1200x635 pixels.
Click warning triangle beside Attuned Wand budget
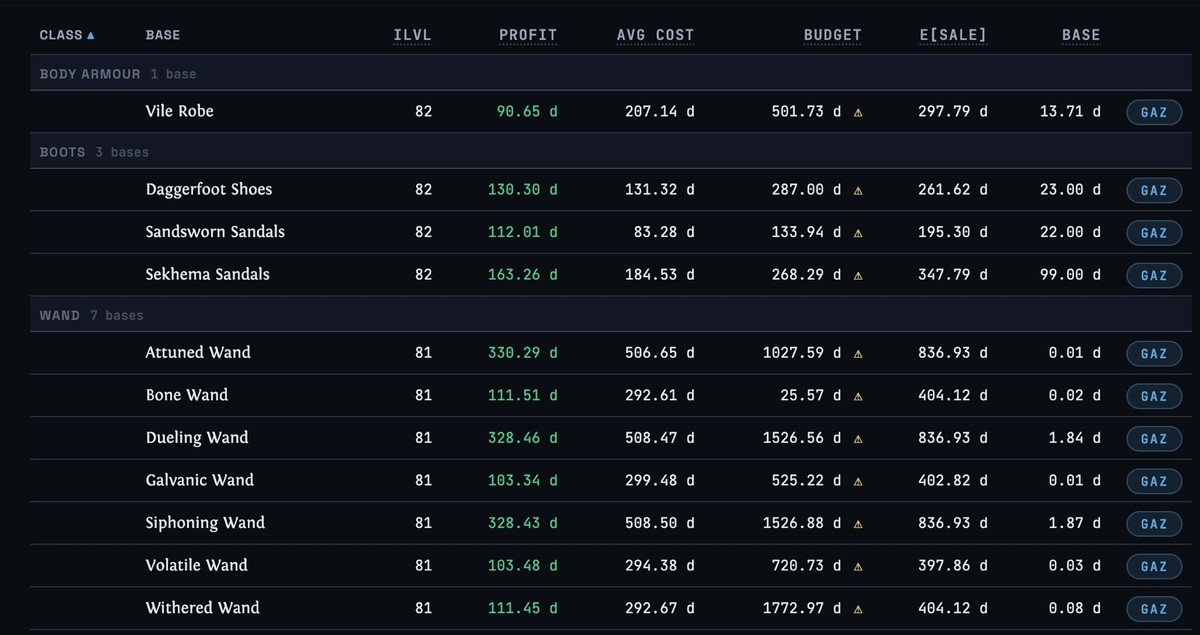click(x=858, y=353)
